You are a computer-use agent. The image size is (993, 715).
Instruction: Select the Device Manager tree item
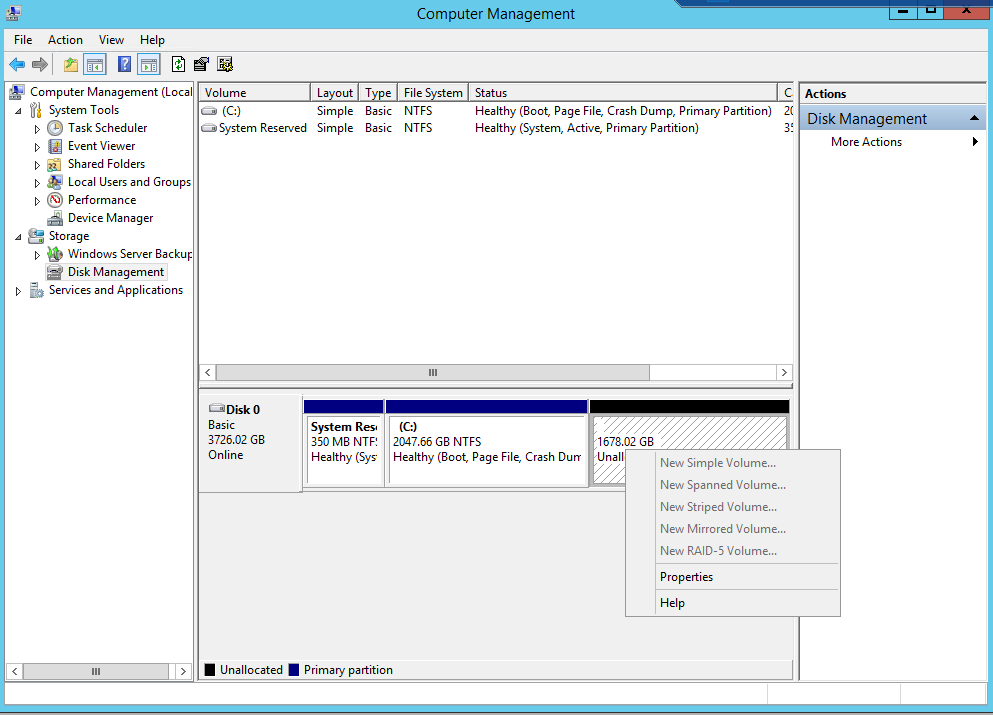(x=110, y=218)
